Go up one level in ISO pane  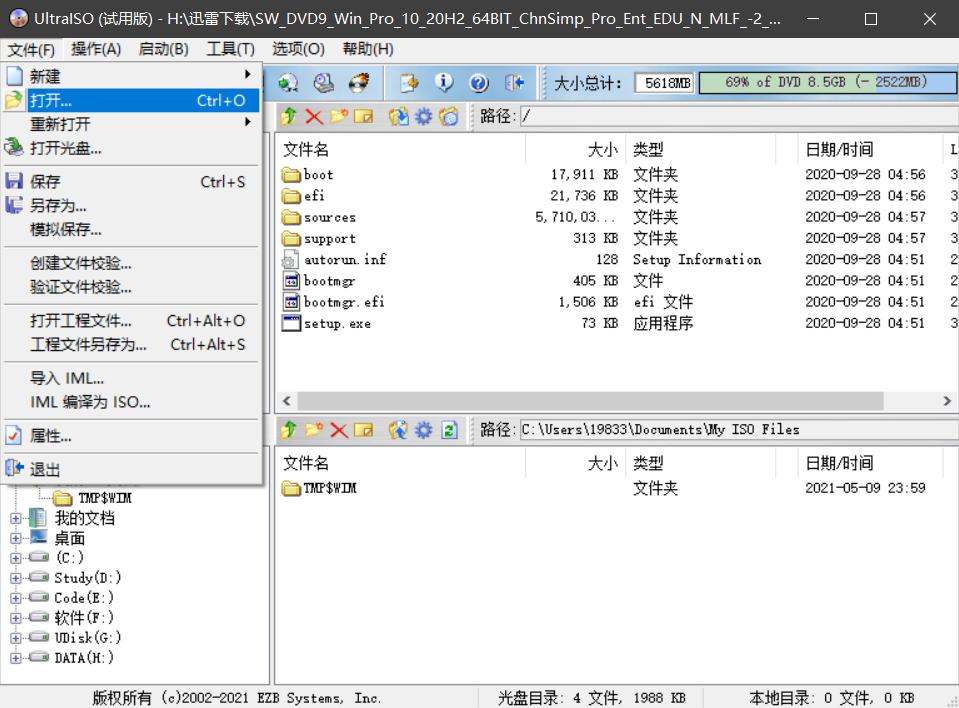tap(289, 116)
